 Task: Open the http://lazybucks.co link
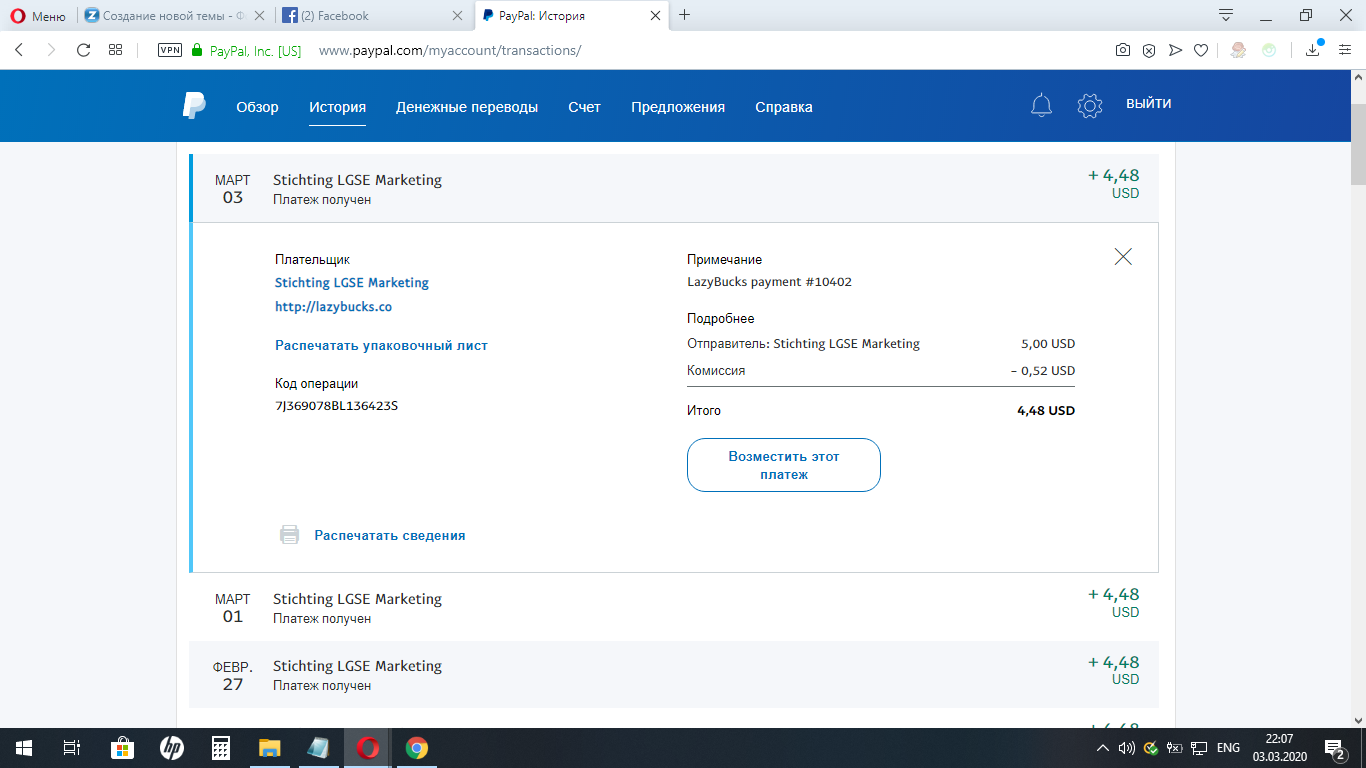click(x=333, y=307)
